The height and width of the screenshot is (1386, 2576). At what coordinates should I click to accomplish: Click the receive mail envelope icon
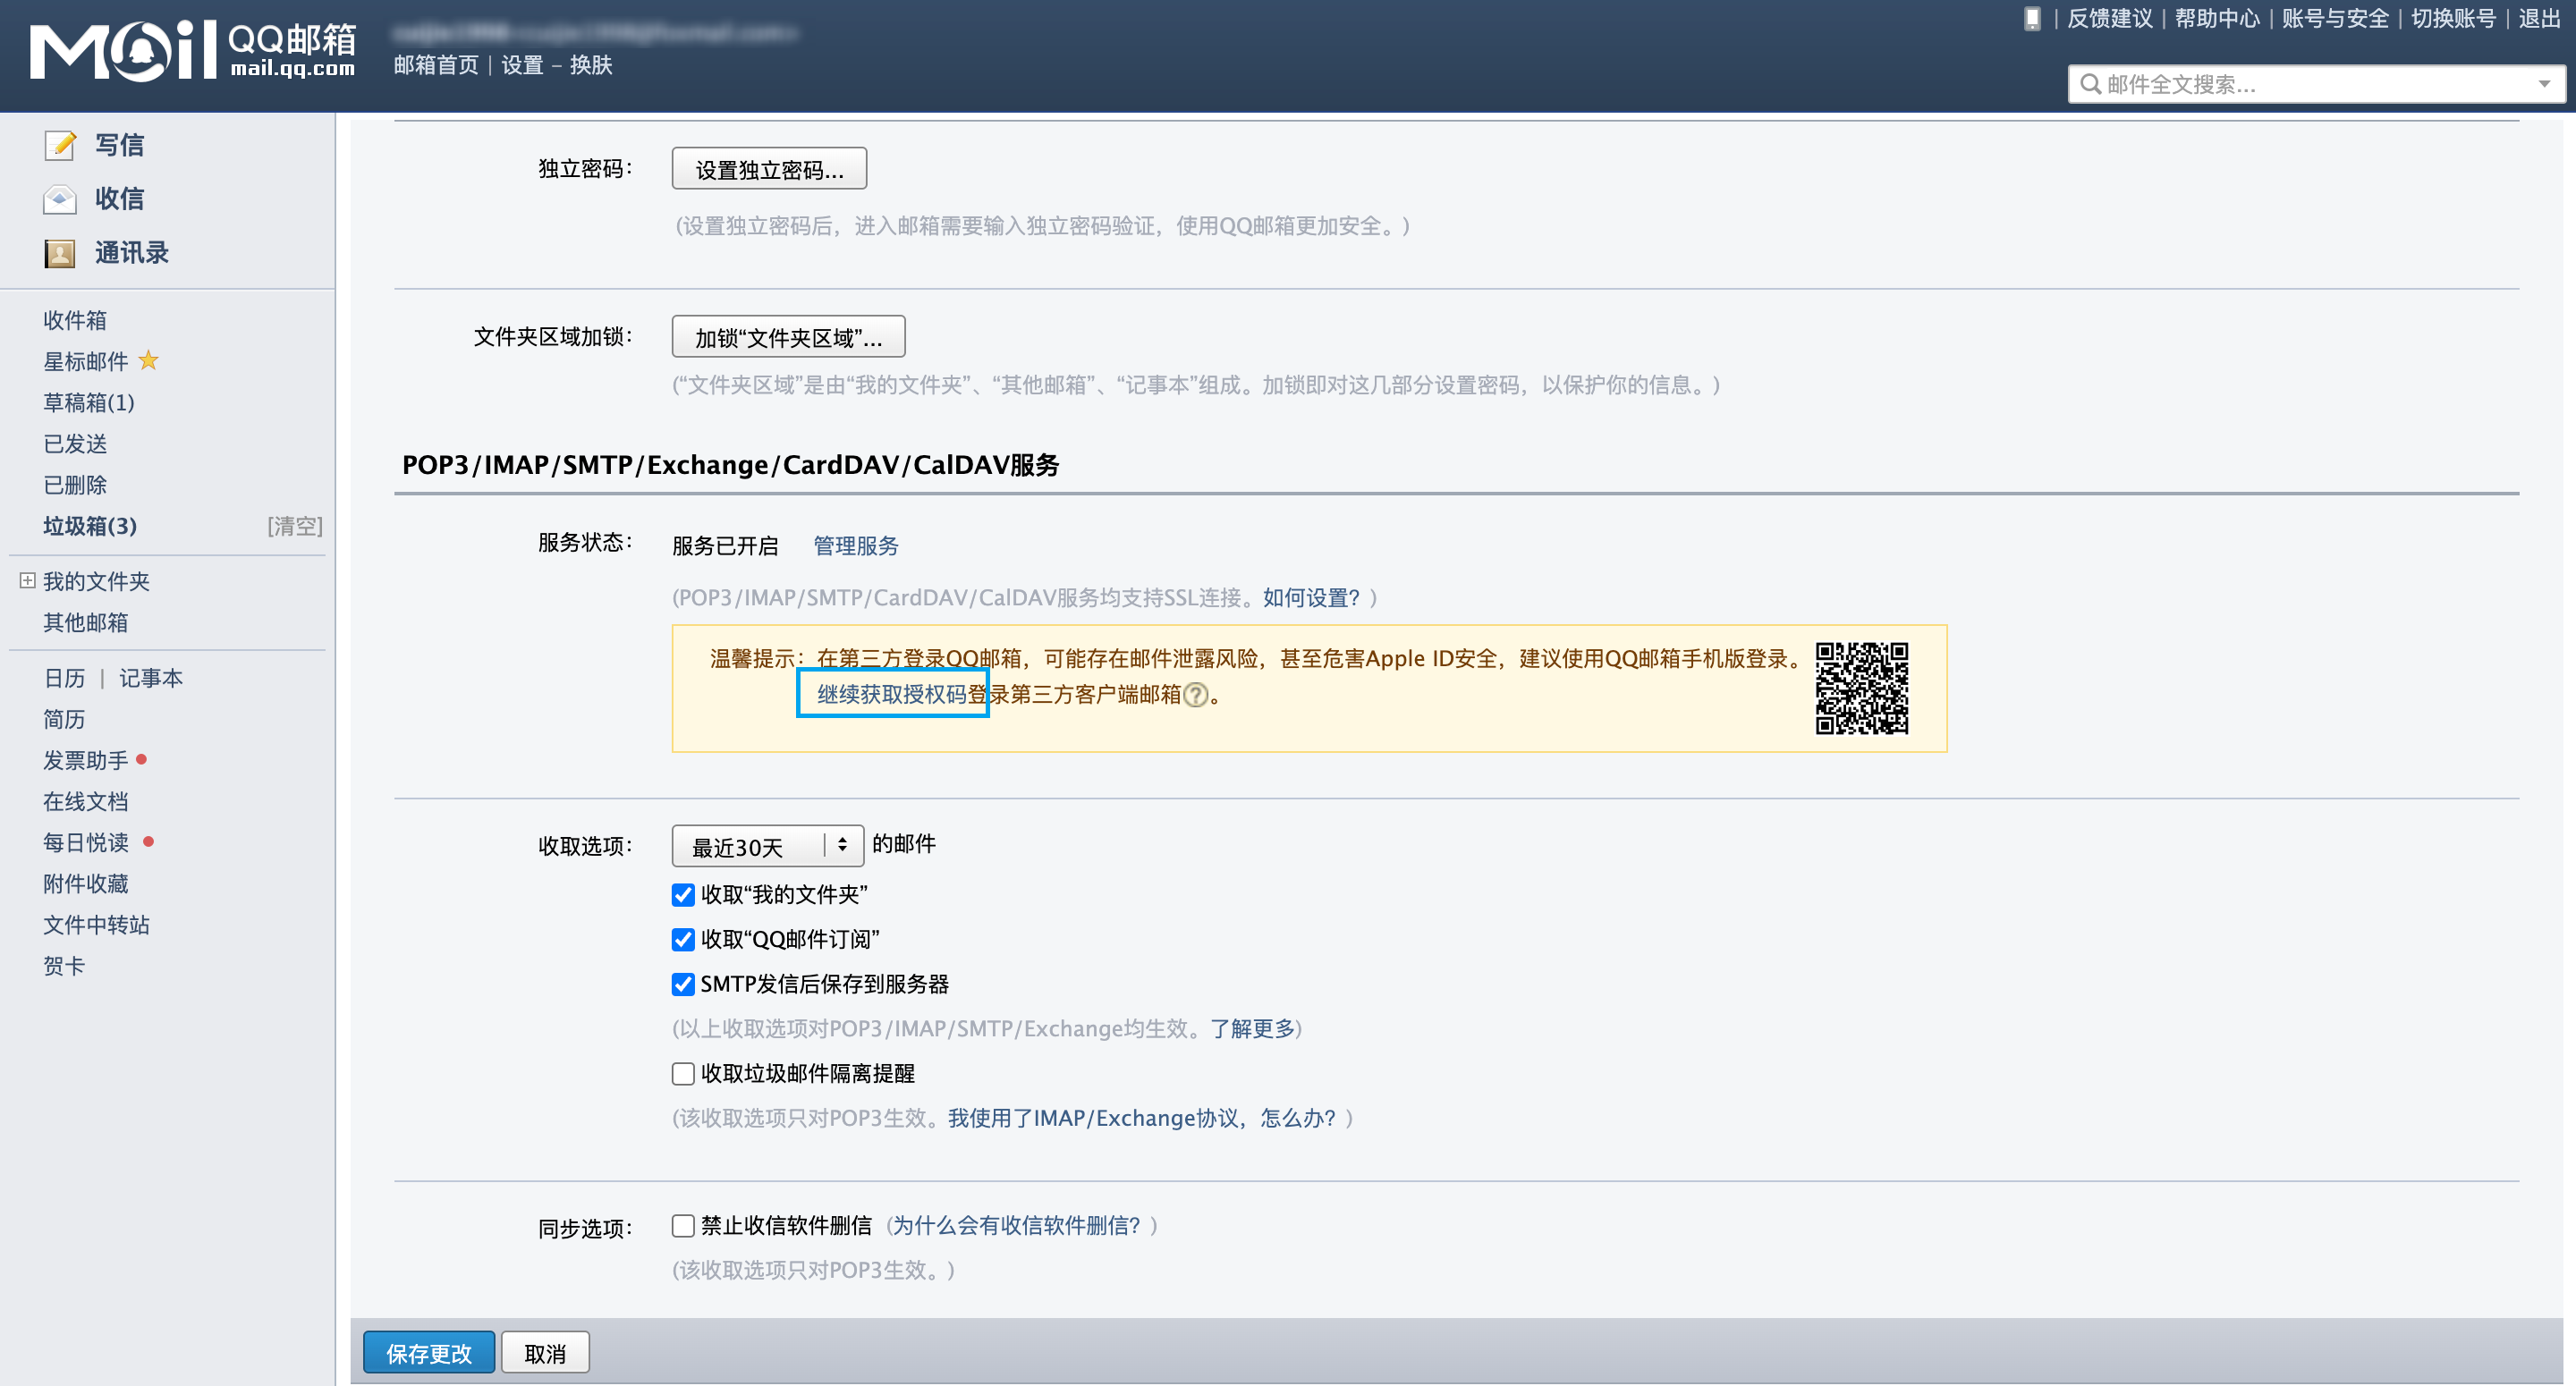click(60, 199)
